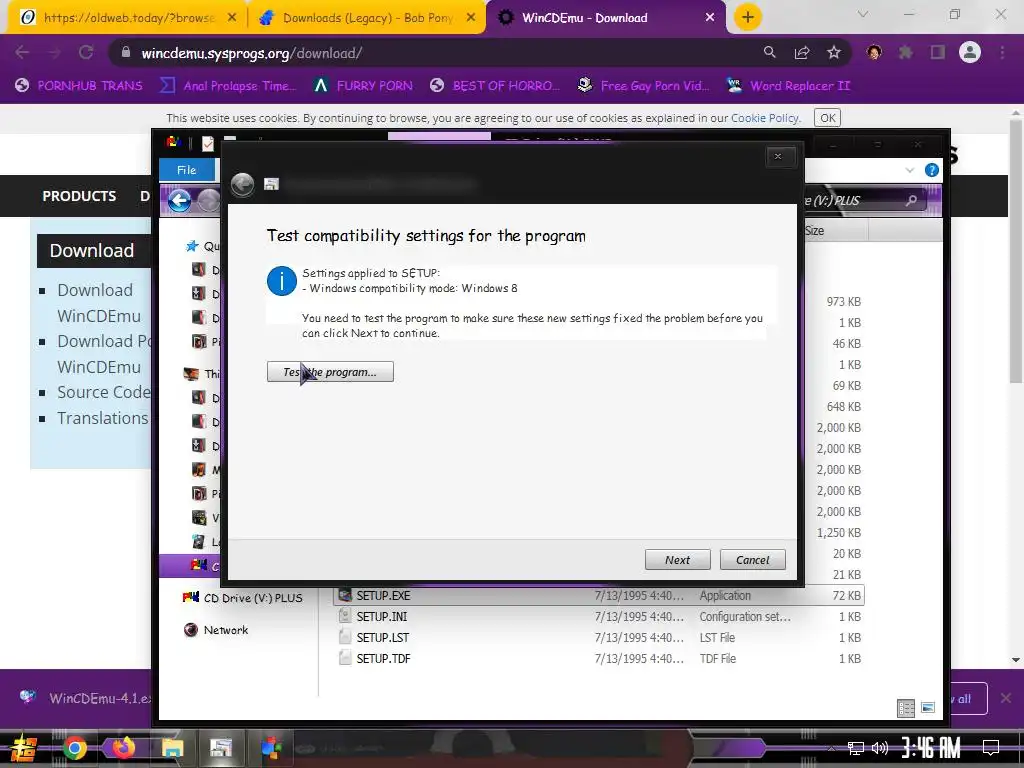Viewport: 1024px width, 768px height.
Task: Select the WinCDEmu - Download tab
Action: click(605, 18)
